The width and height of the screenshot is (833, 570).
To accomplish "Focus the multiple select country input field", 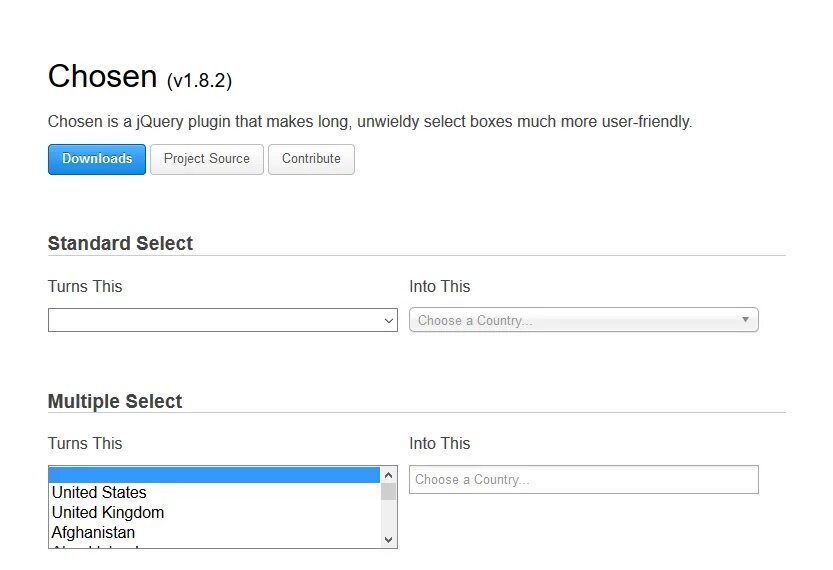I will [583, 479].
